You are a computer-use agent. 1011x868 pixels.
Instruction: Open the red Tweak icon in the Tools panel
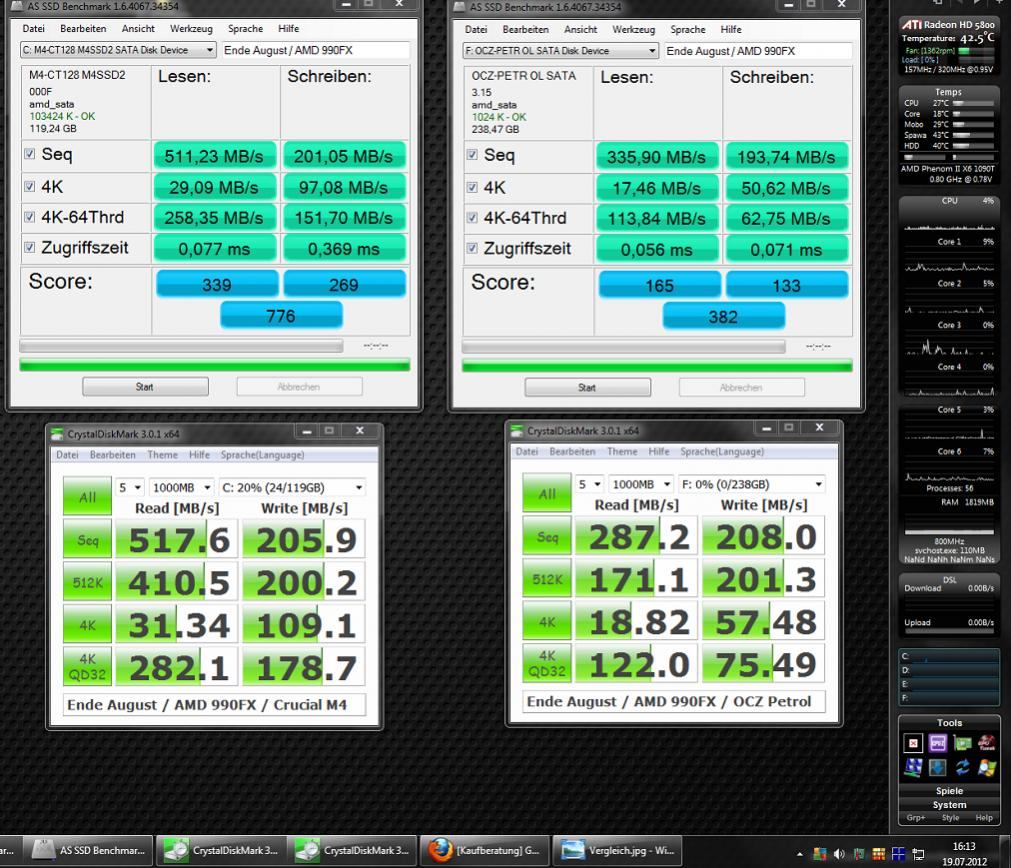(x=986, y=744)
